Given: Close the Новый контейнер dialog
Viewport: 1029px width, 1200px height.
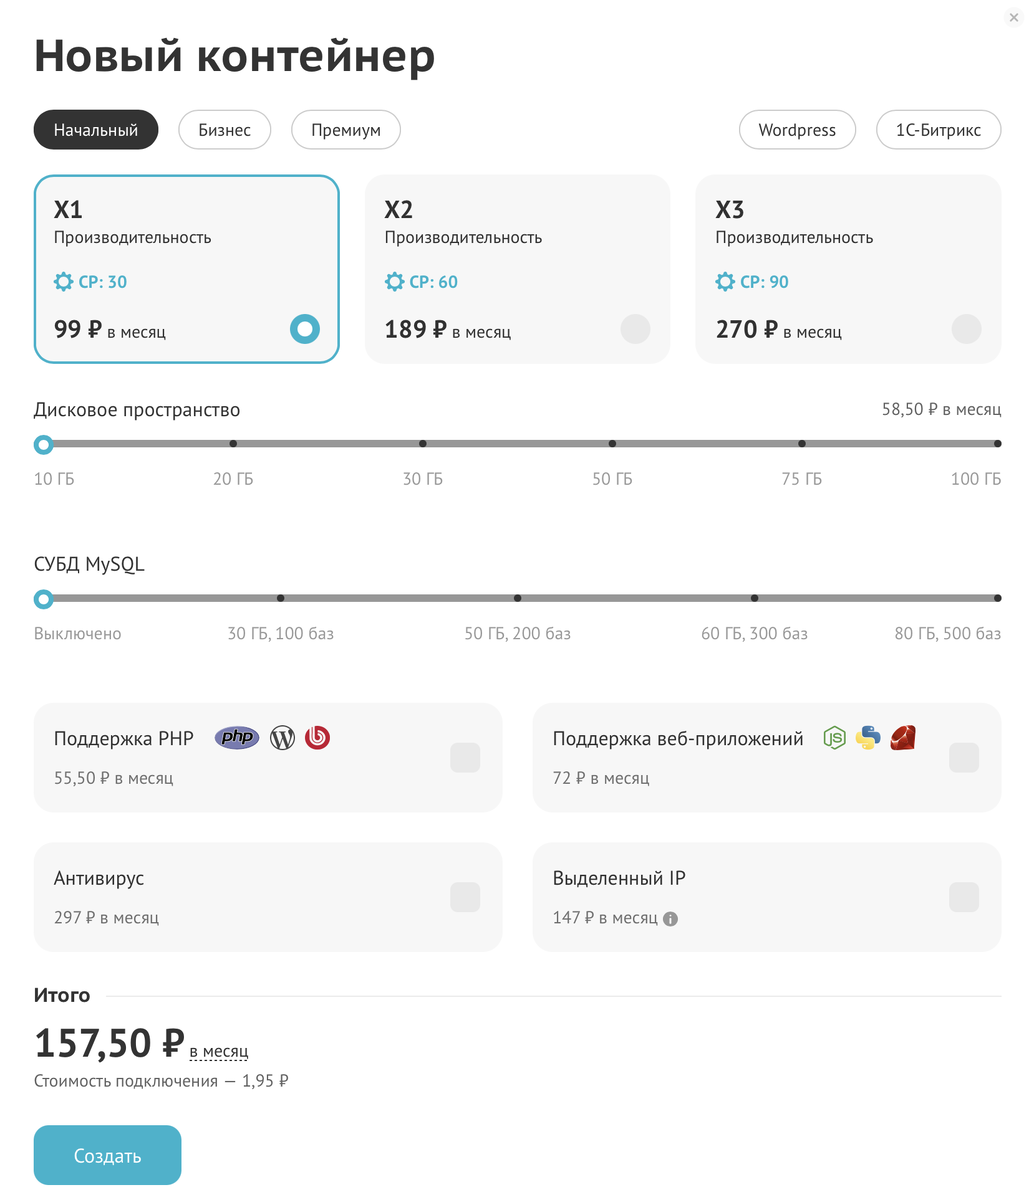Looking at the screenshot, I should coord(1015,16).
